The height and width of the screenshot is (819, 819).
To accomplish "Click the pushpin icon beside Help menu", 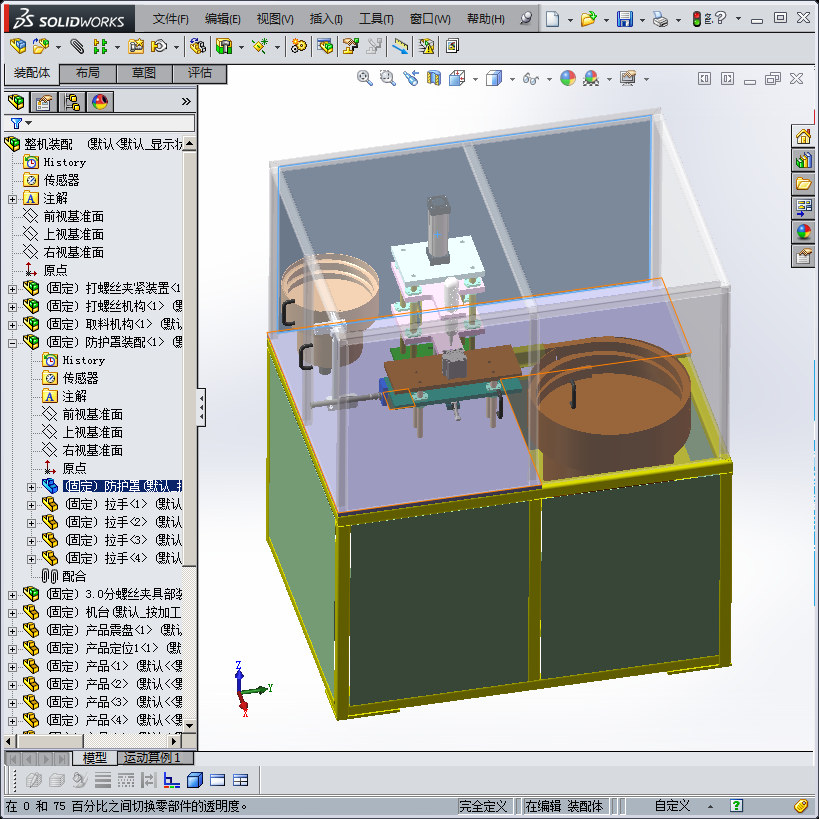I will (526, 19).
